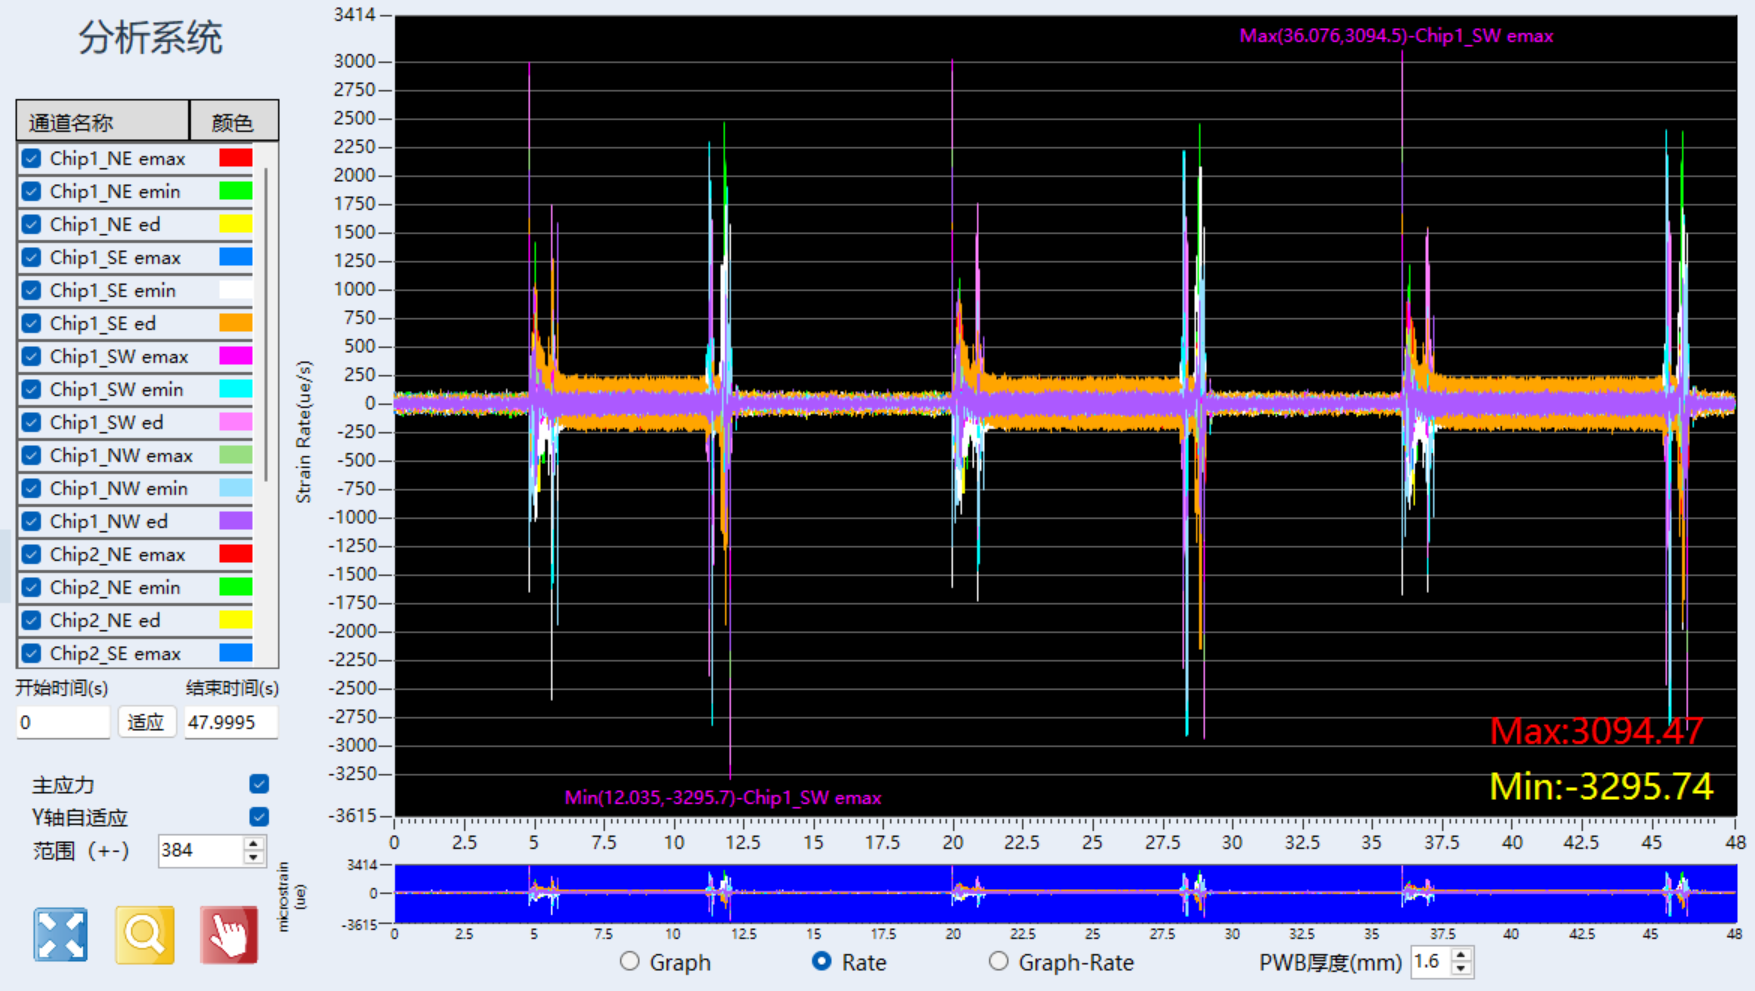Click the 结束时间 input field showing 47.9995

231,722
